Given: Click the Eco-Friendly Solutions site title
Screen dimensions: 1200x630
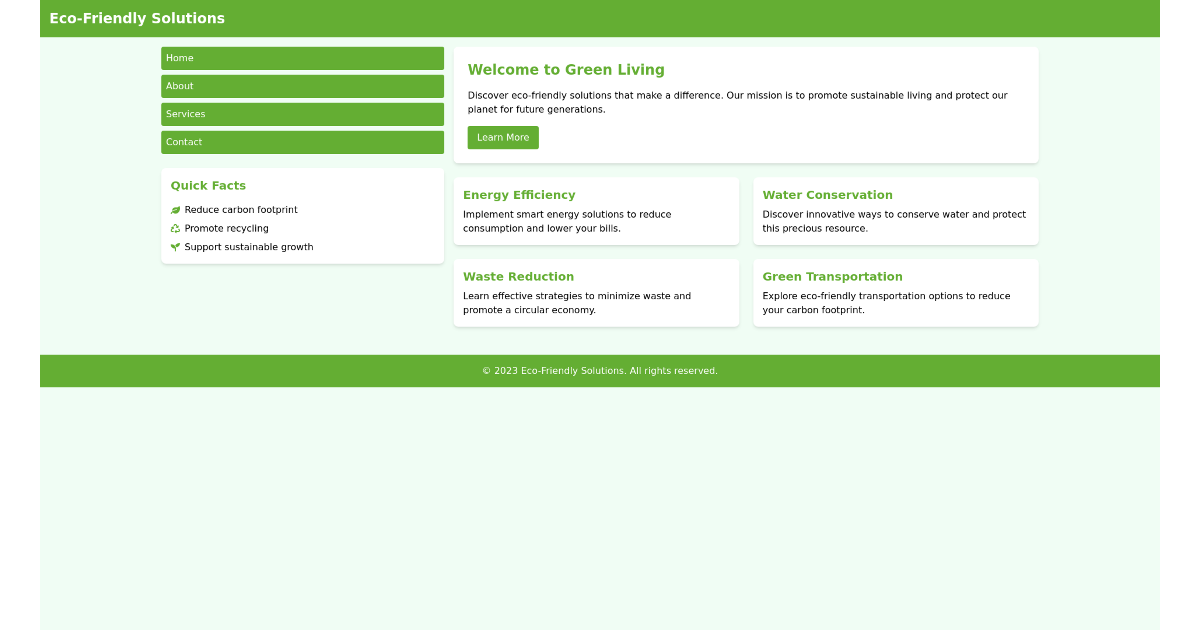Looking at the screenshot, I should [x=137, y=18].
